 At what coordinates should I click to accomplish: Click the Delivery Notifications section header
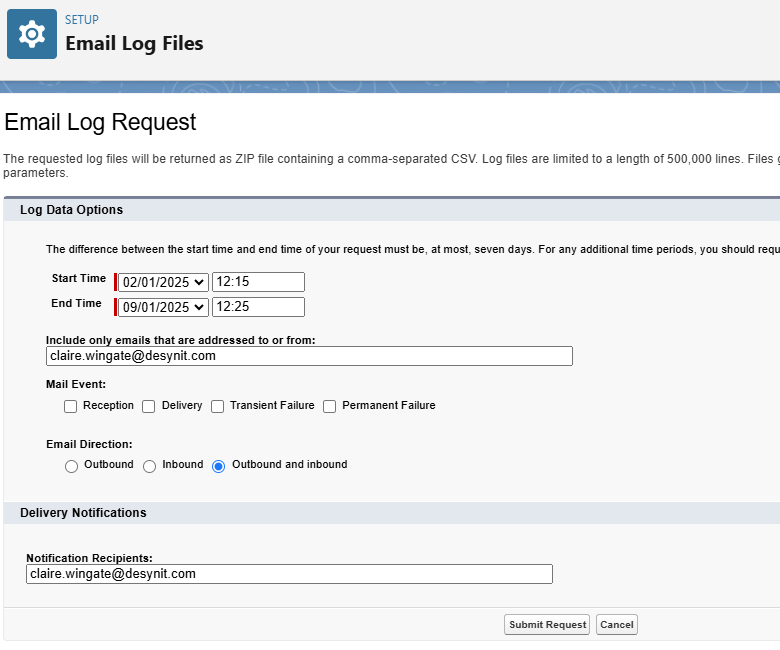tap(83, 513)
